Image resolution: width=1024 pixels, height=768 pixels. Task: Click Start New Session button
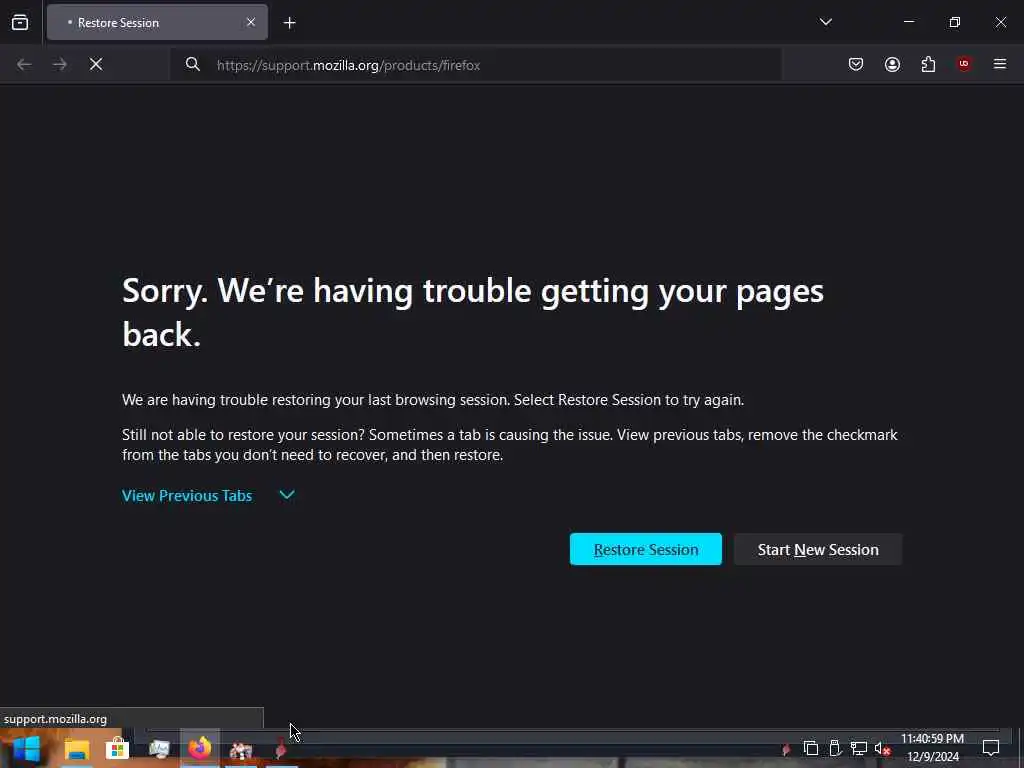818,549
